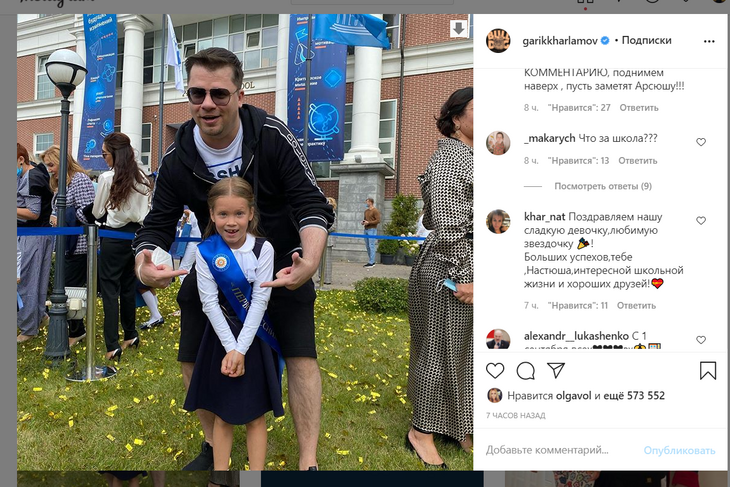Click the download arrow on photo
The height and width of the screenshot is (487, 730).
tap(459, 28)
